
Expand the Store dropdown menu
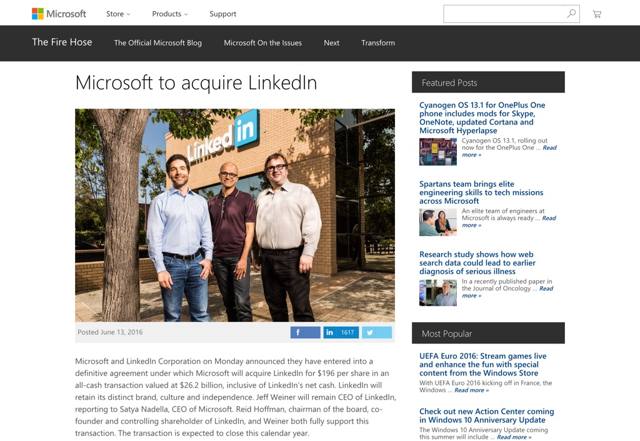pyautogui.click(x=118, y=14)
